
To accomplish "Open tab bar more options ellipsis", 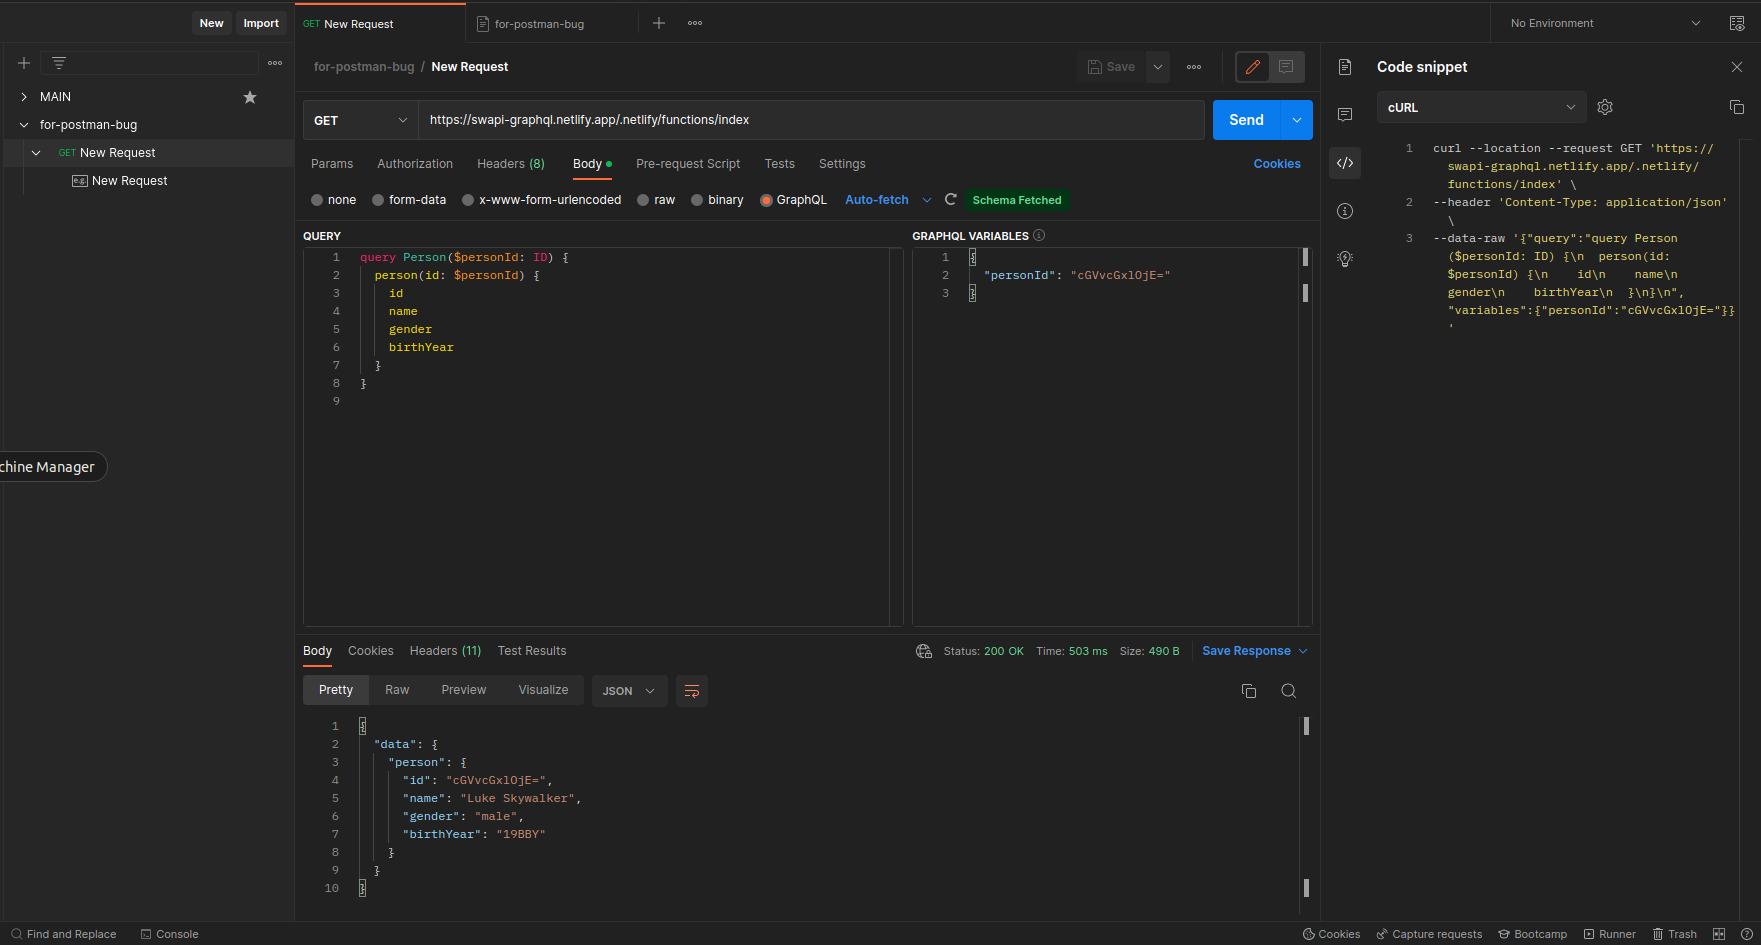I will pyautogui.click(x=695, y=23).
